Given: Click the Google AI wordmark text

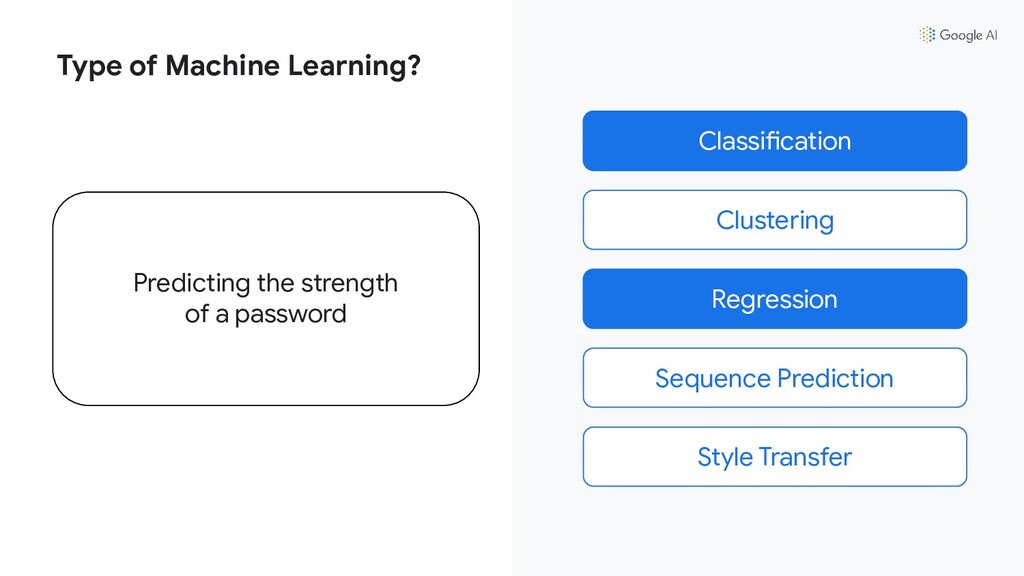Looking at the screenshot, I should [968, 35].
